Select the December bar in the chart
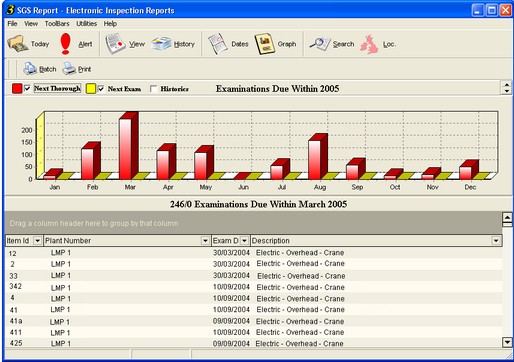 coord(469,170)
